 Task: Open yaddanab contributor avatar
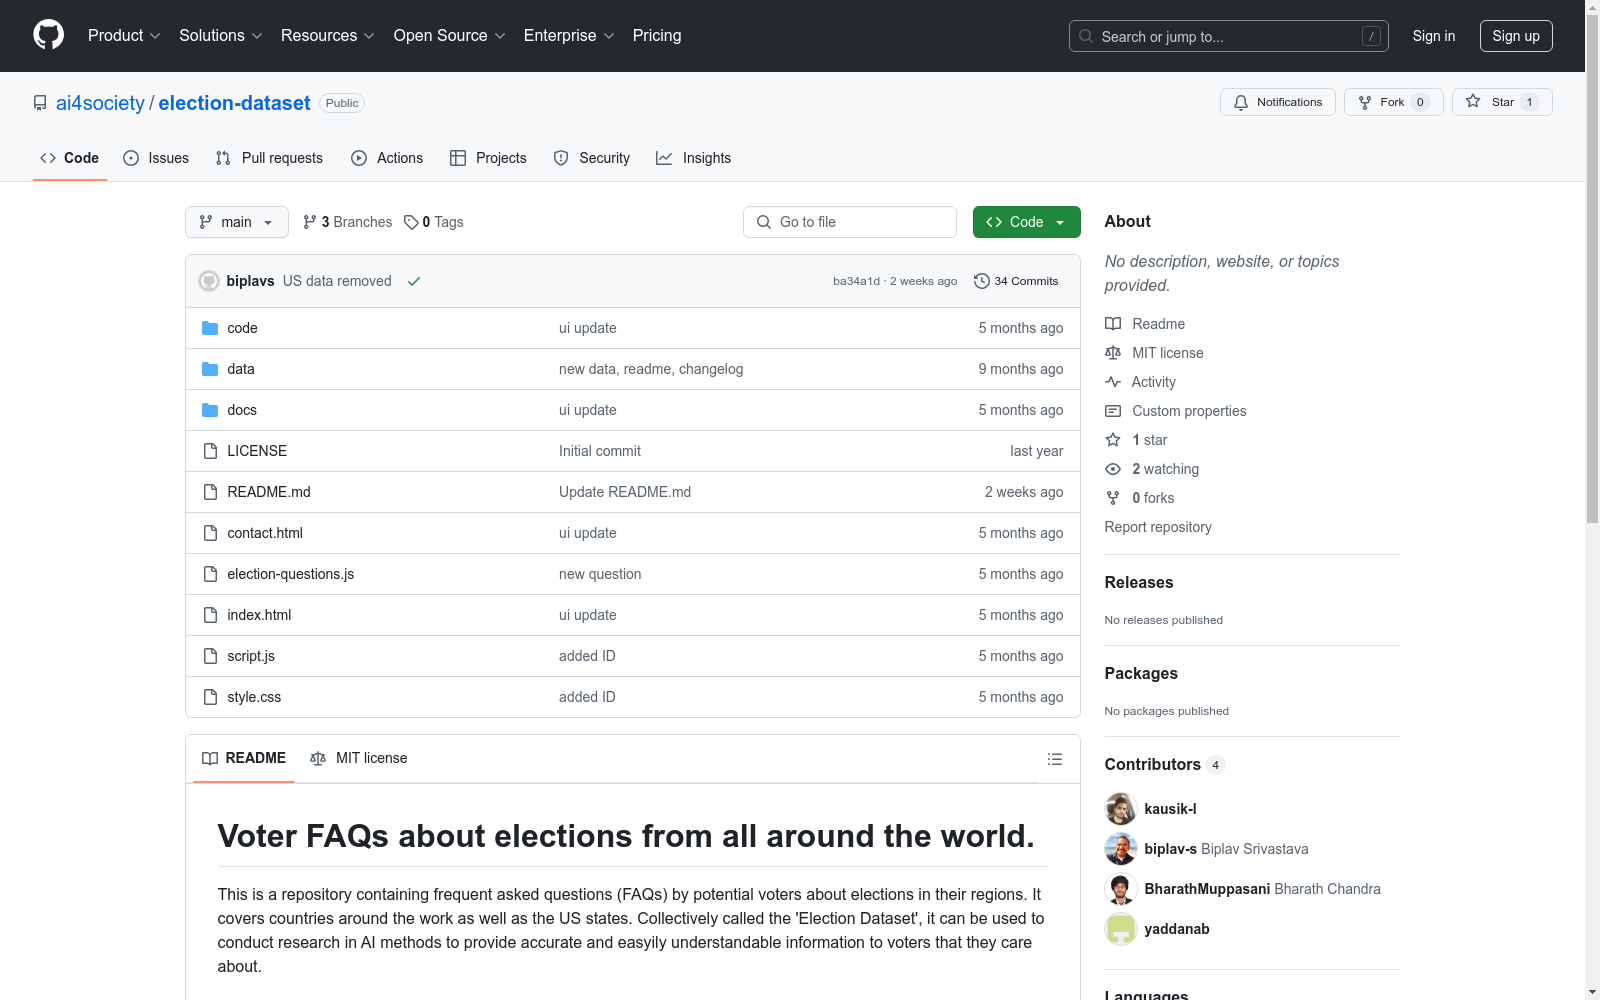click(x=1121, y=929)
